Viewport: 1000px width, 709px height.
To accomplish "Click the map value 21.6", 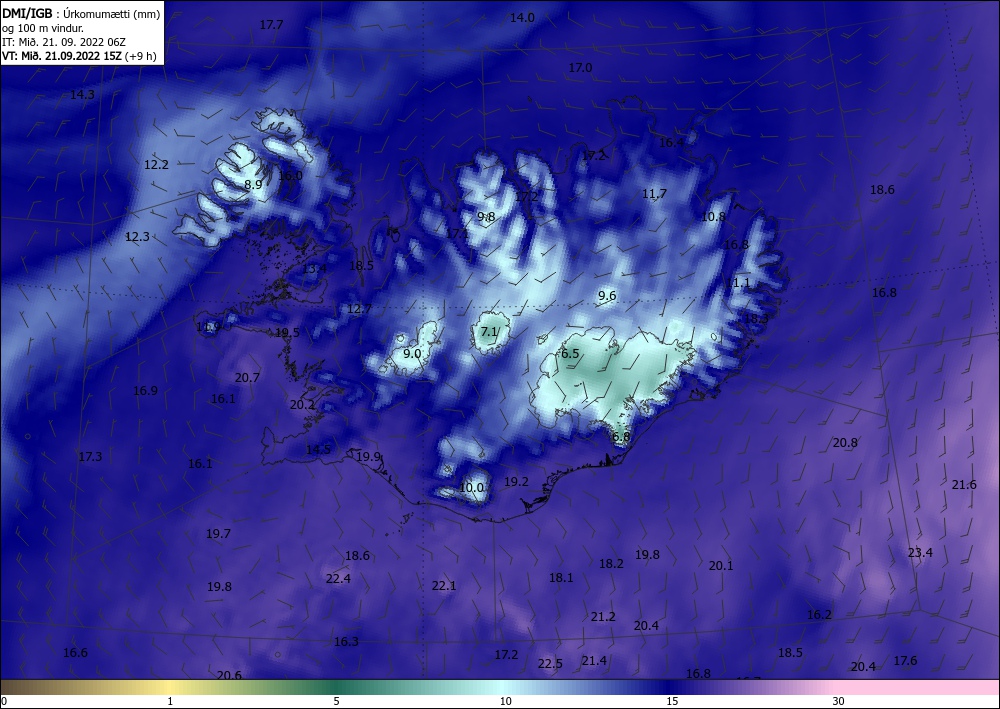I will tap(964, 485).
